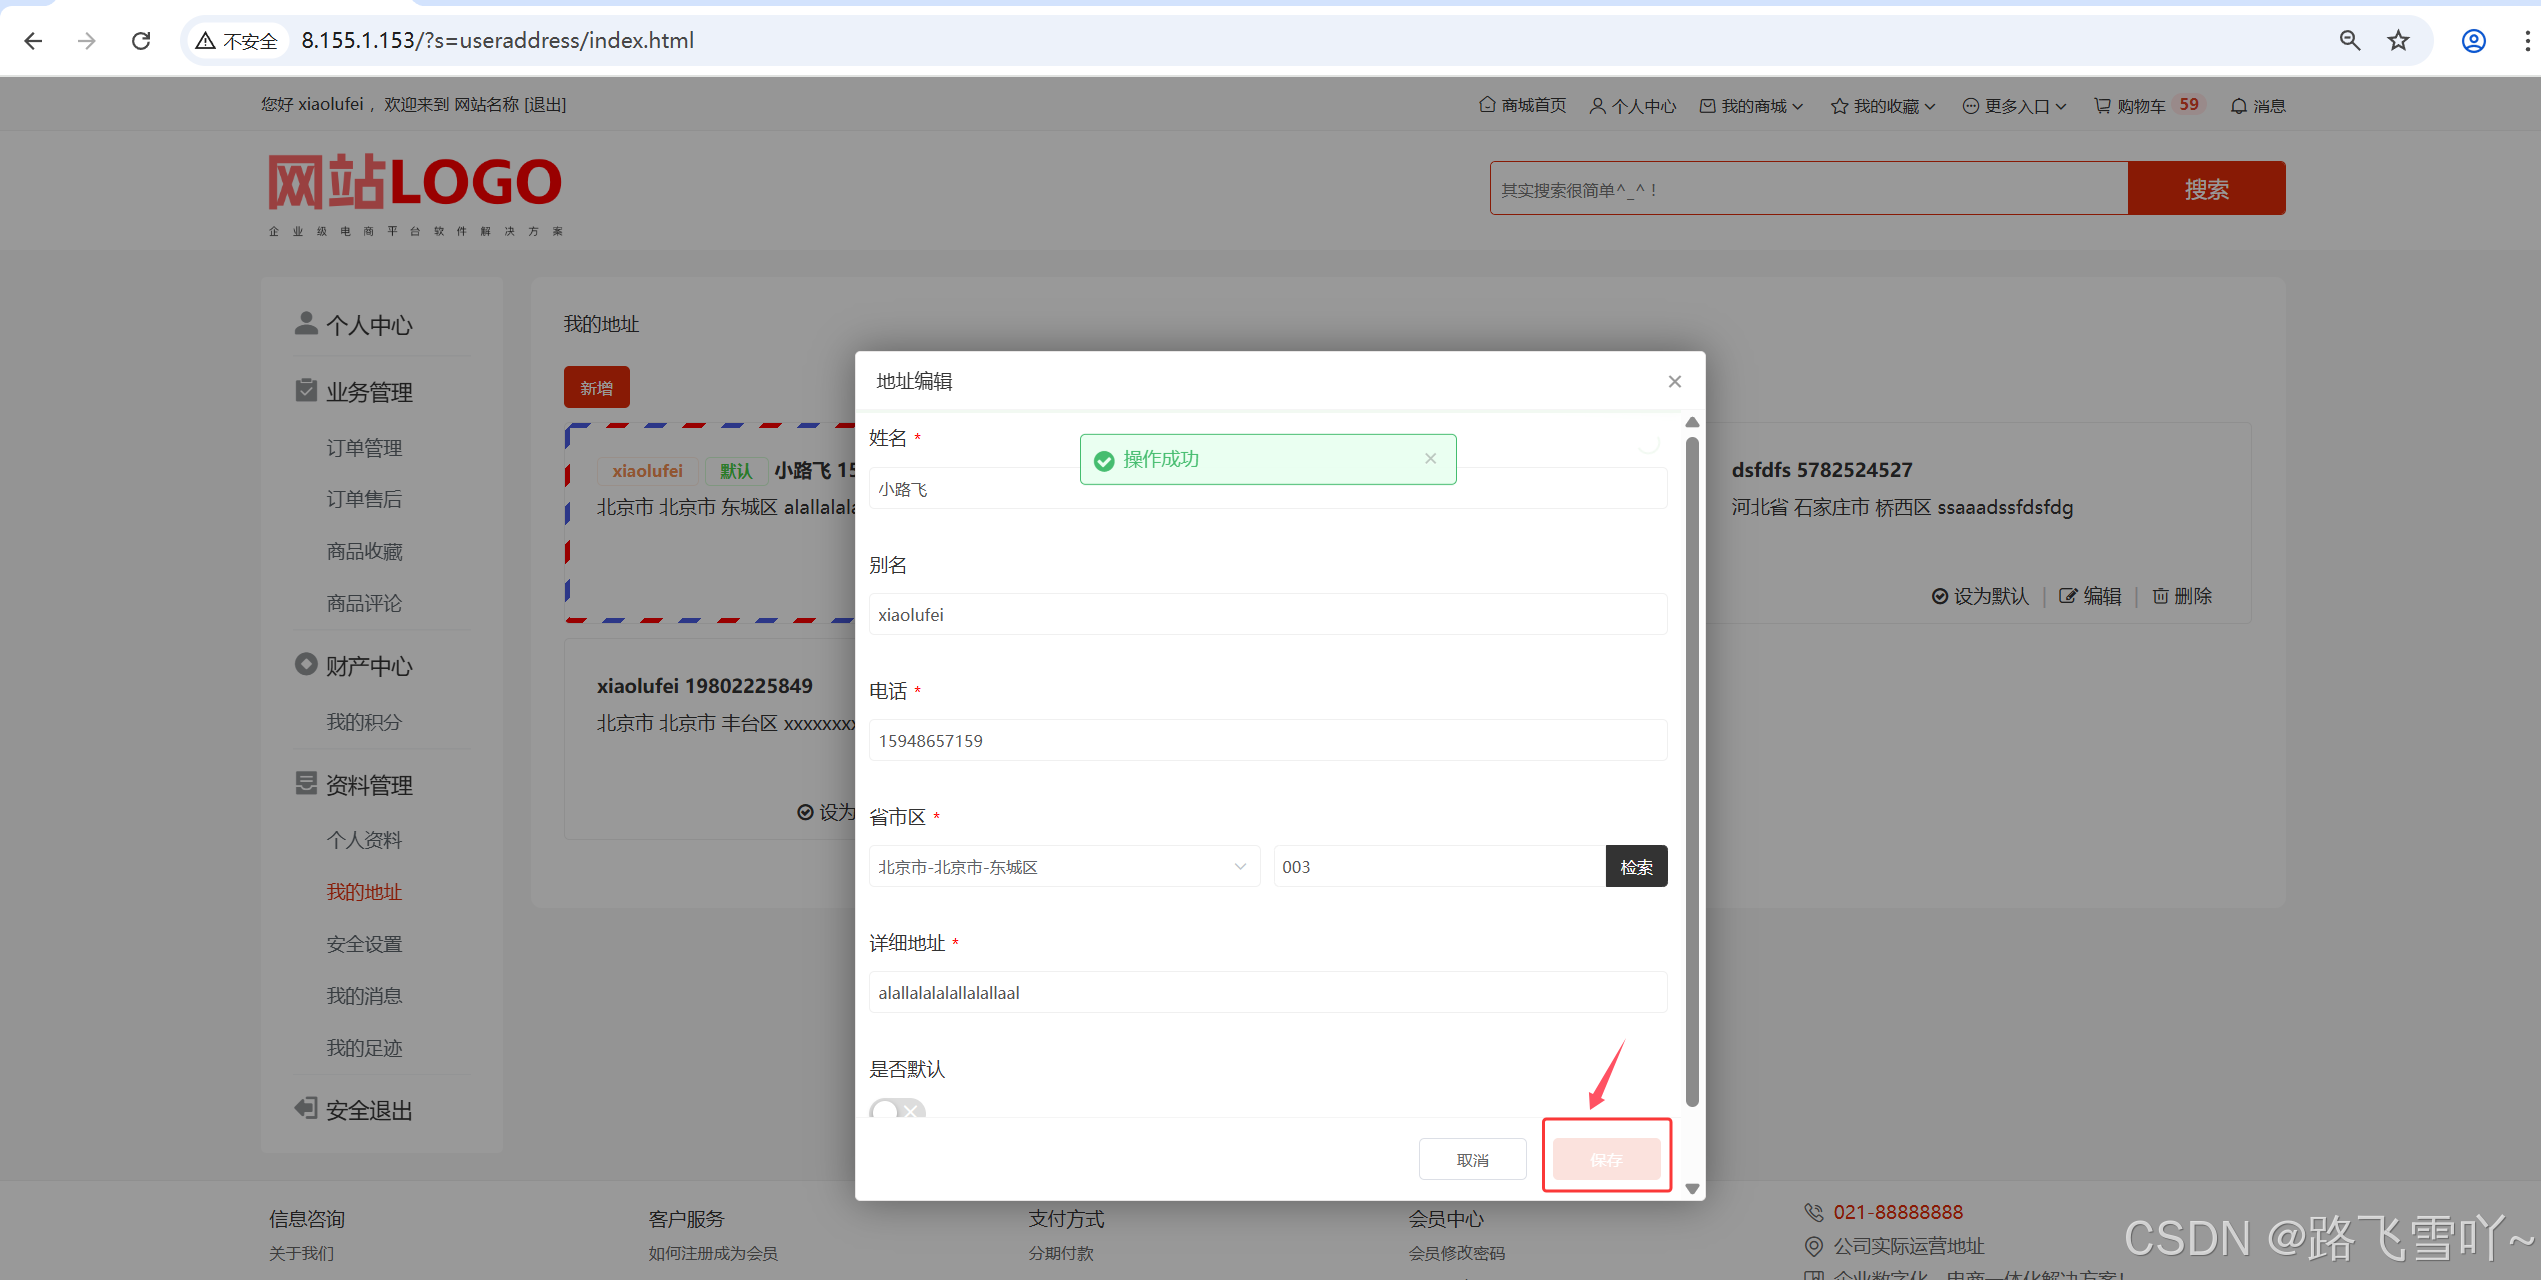2541x1280 pixels.
Task: Expand the 我的商城 header menu
Action: click(1752, 106)
